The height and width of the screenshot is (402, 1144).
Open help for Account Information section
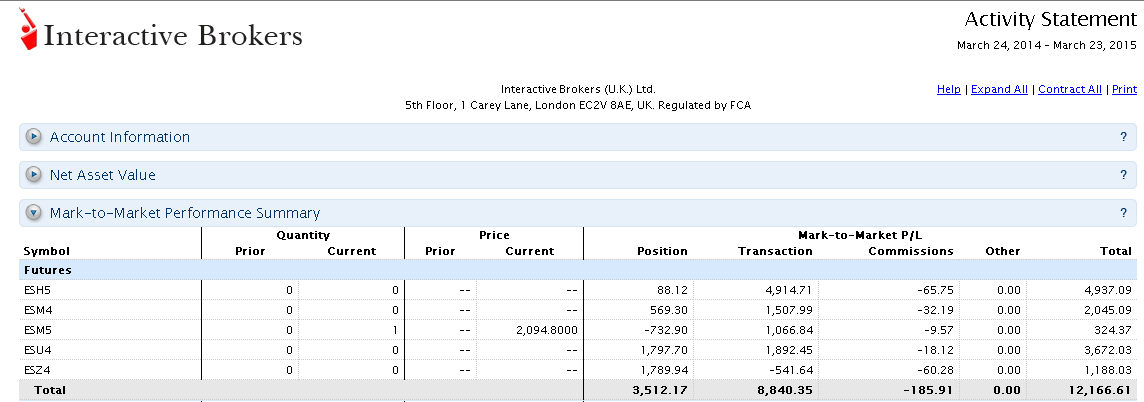click(x=1124, y=137)
